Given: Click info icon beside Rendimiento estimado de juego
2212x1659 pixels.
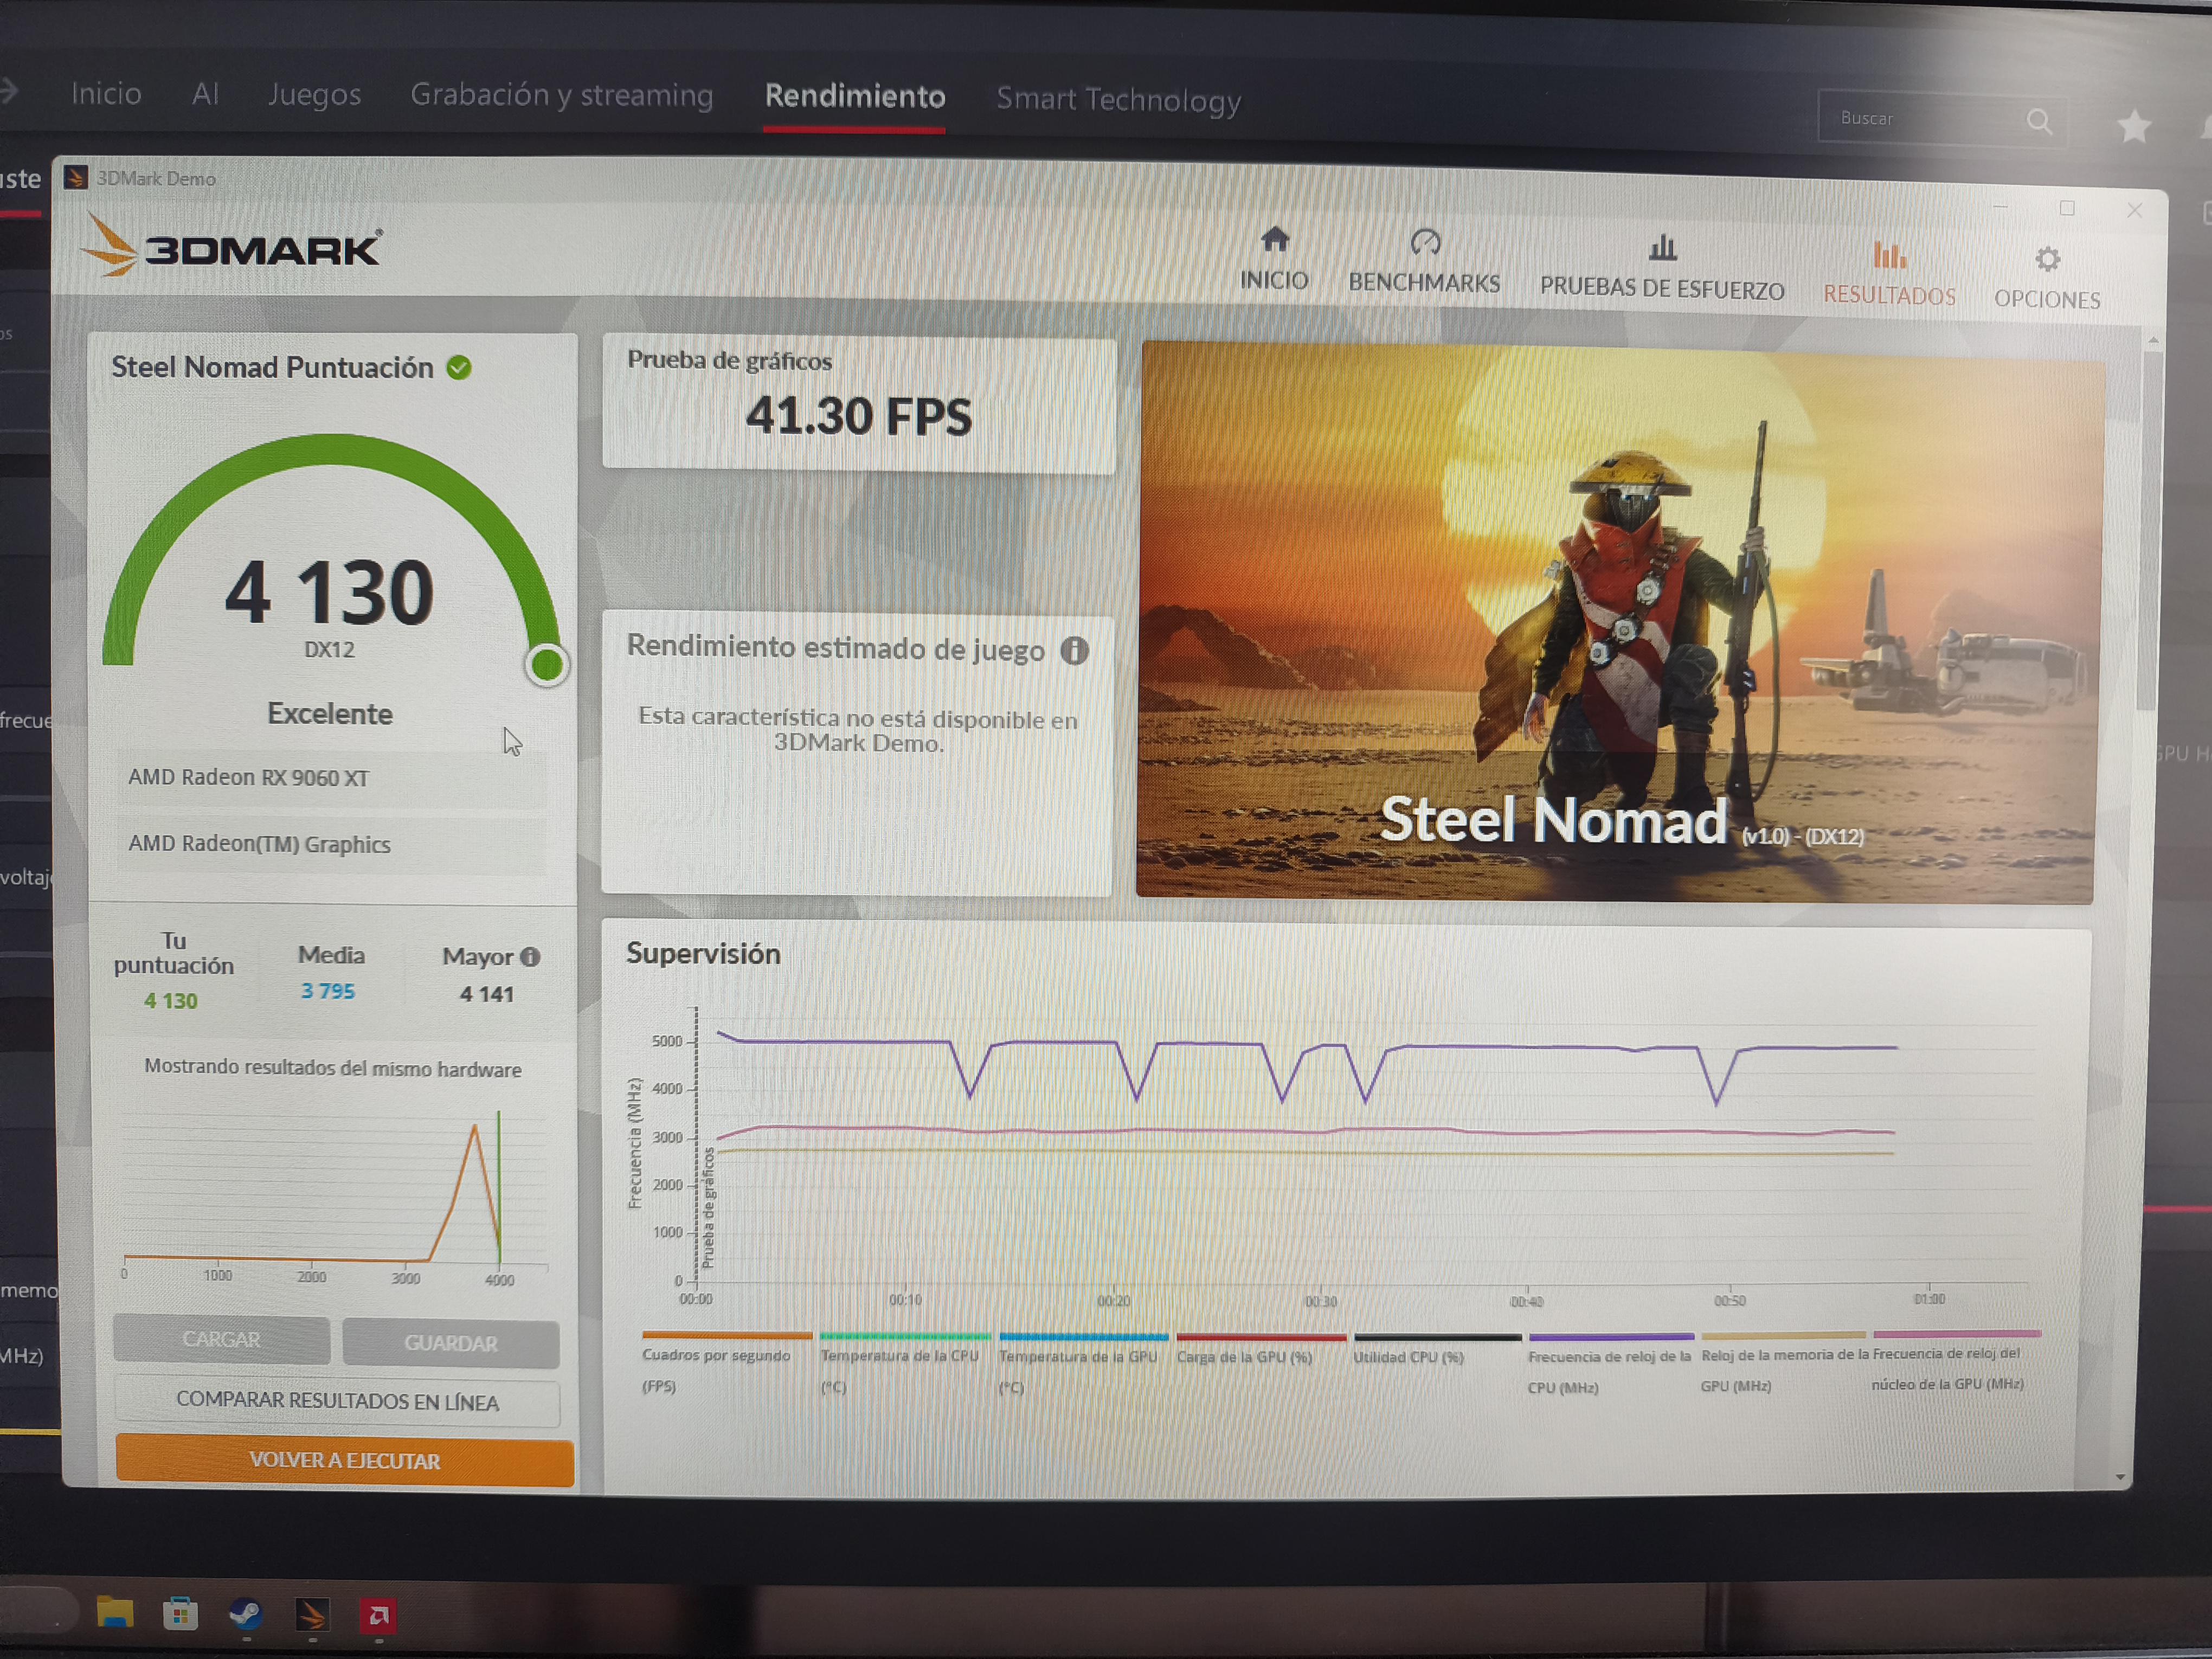Looking at the screenshot, I should point(1075,651).
